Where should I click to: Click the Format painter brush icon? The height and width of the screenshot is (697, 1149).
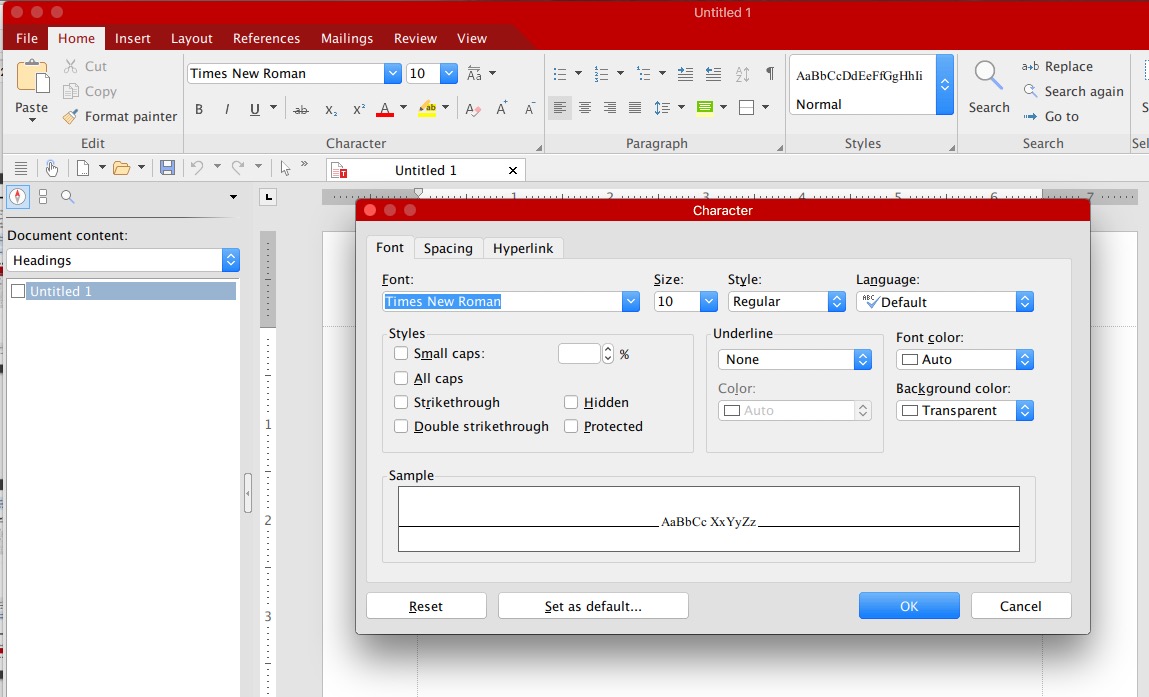(70, 117)
